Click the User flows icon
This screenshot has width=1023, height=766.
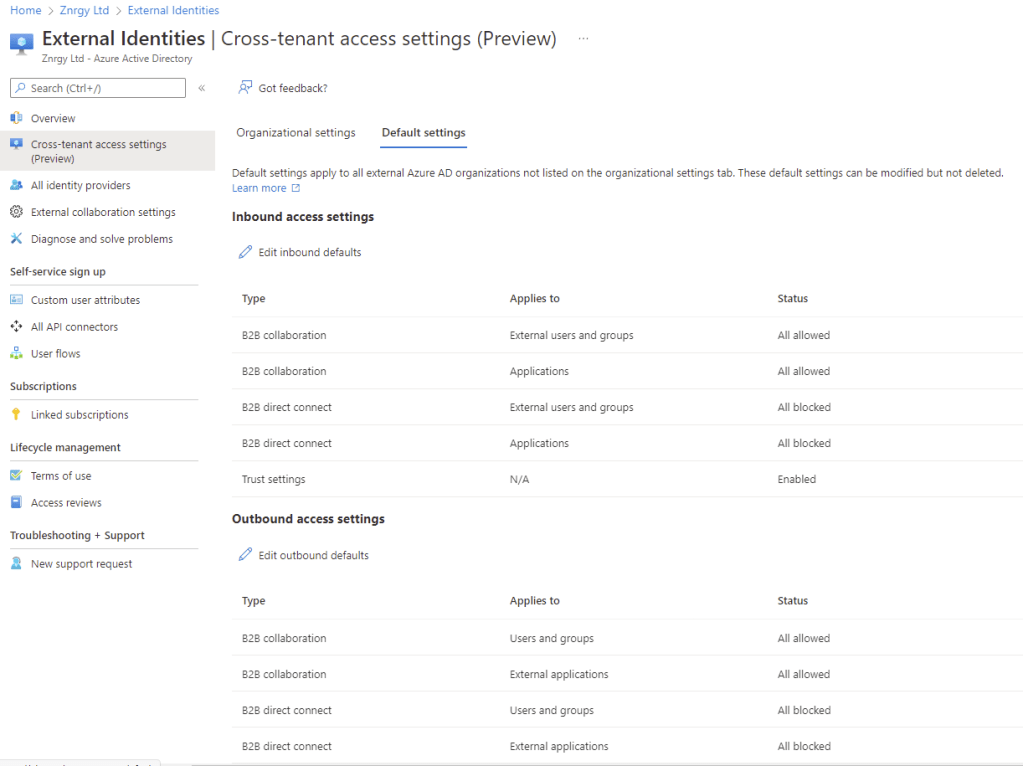[x=16, y=354]
